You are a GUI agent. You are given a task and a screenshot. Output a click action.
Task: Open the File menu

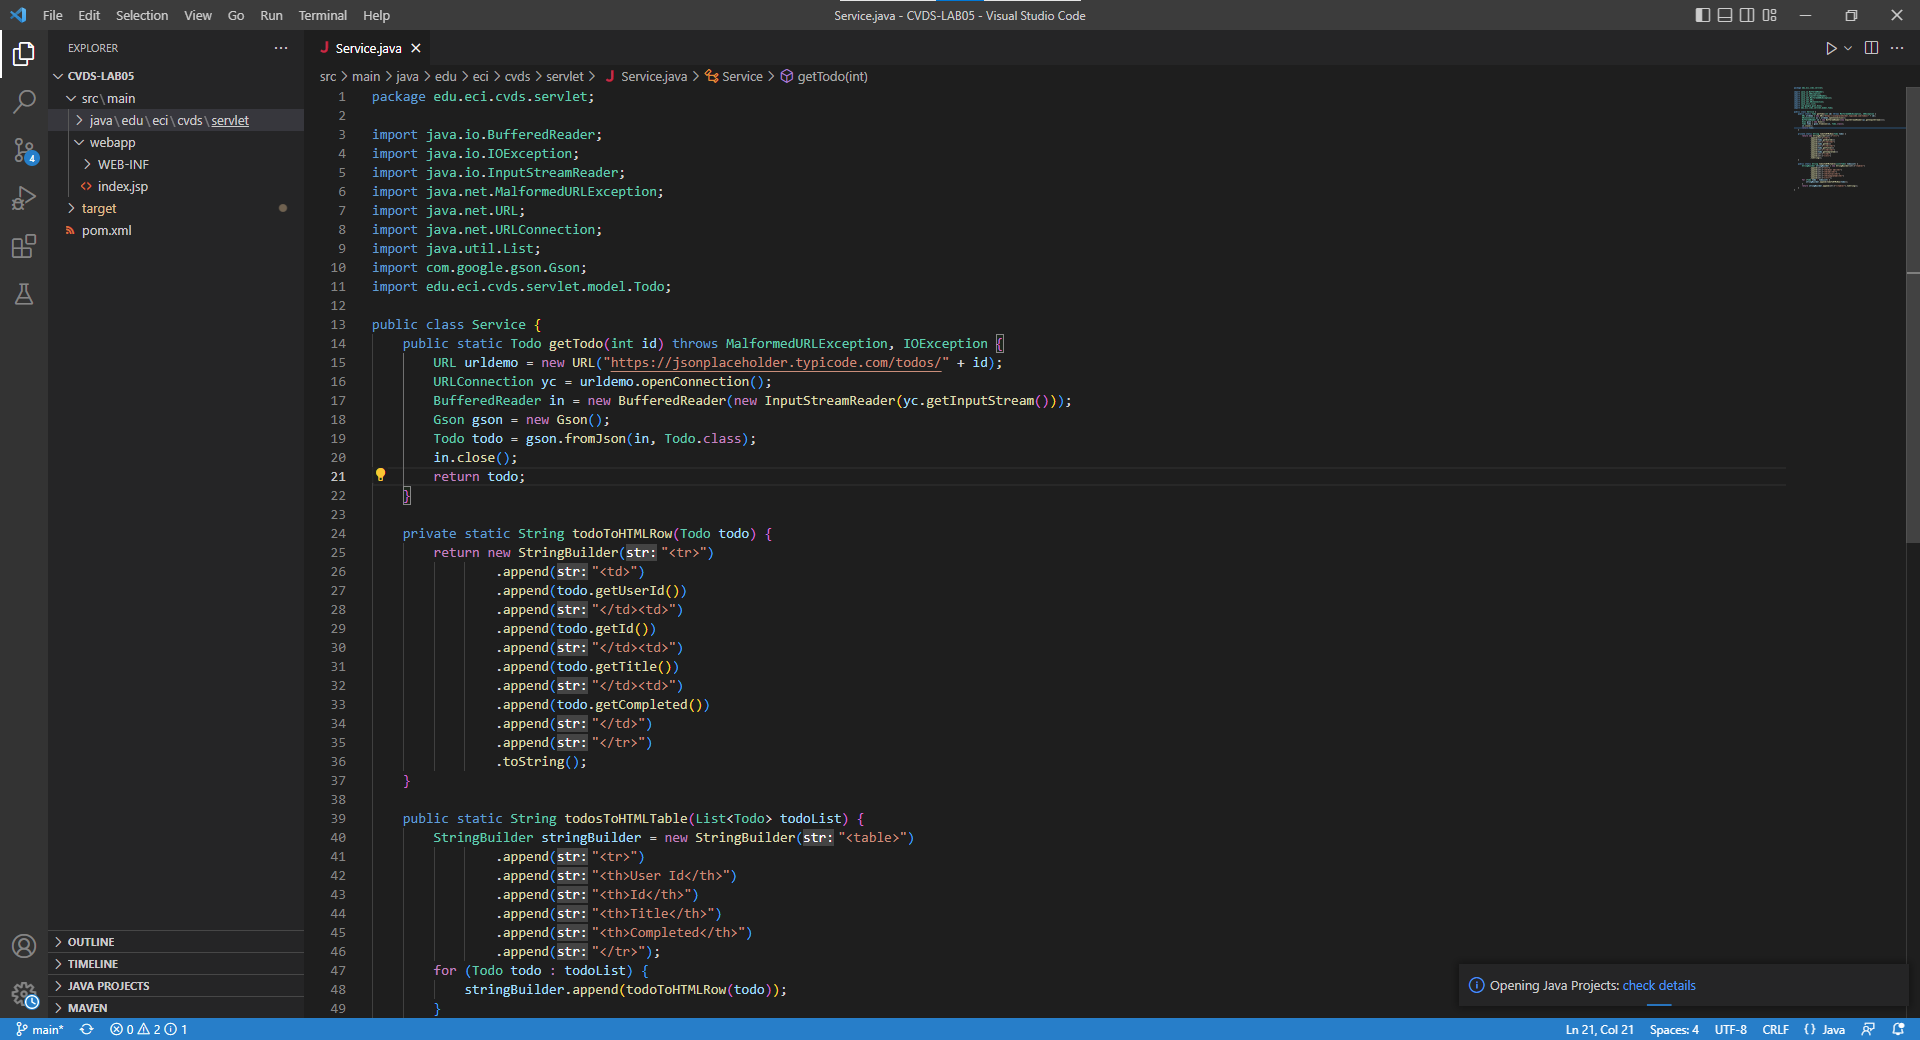click(x=53, y=15)
